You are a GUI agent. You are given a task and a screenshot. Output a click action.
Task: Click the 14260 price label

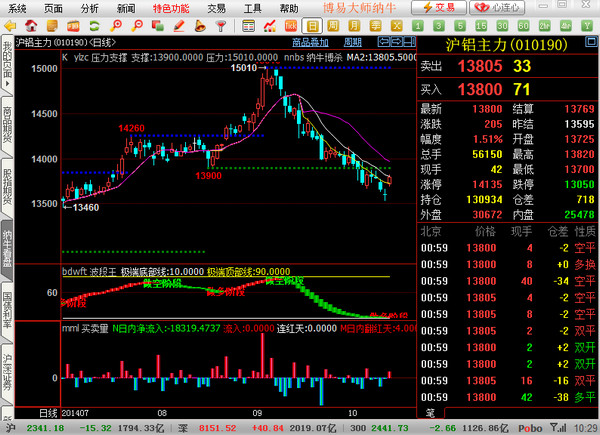click(131, 128)
